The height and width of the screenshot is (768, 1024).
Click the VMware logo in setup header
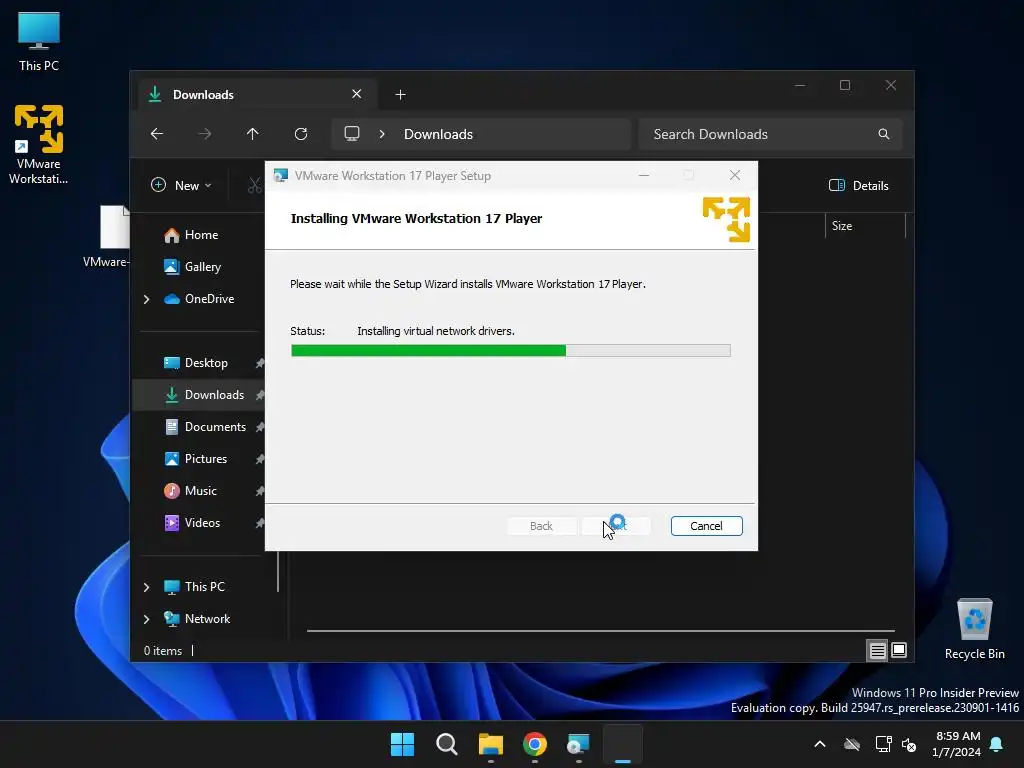click(726, 219)
